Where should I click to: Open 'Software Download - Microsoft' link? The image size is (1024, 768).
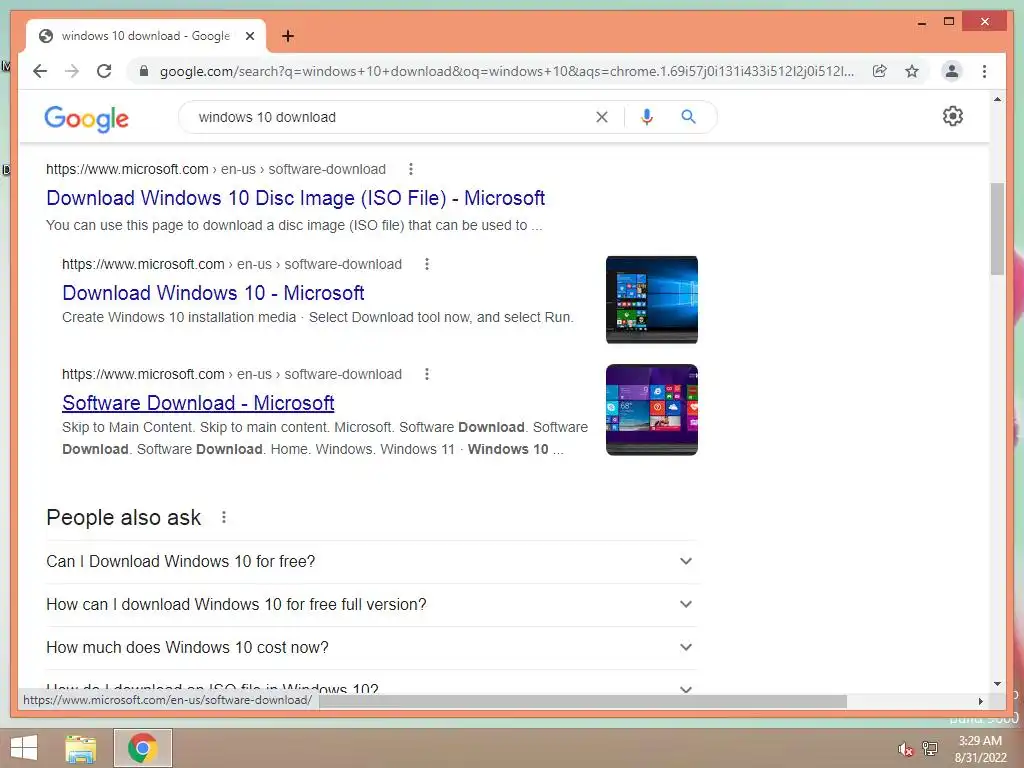point(198,403)
